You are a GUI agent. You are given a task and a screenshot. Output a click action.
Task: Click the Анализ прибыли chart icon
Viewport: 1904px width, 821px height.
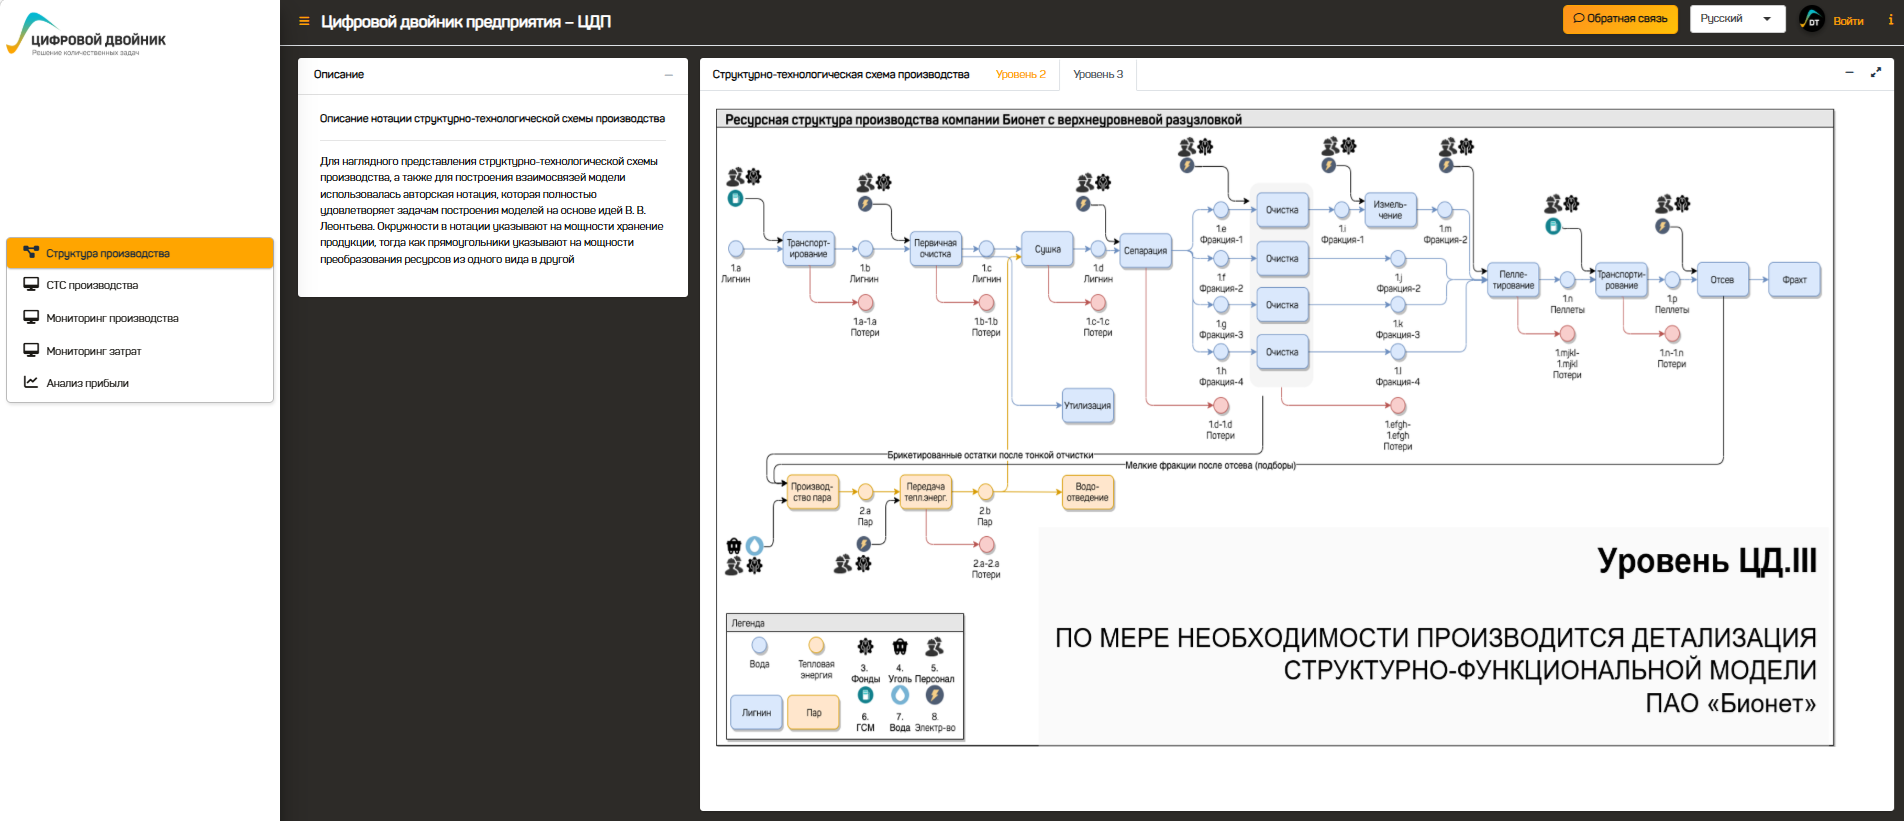click(31, 383)
